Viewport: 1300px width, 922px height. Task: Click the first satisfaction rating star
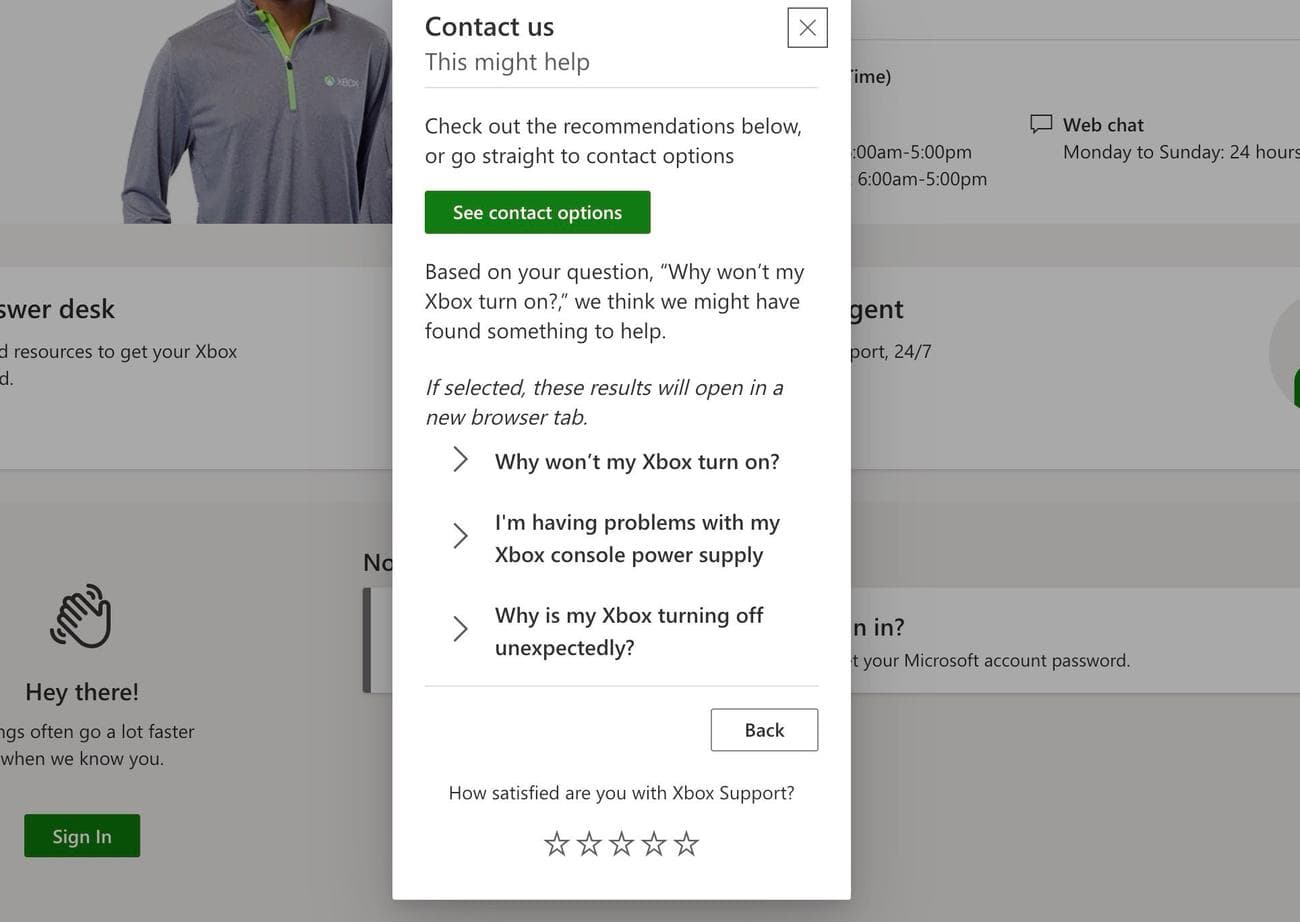pyautogui.click(x=557, y=843)
